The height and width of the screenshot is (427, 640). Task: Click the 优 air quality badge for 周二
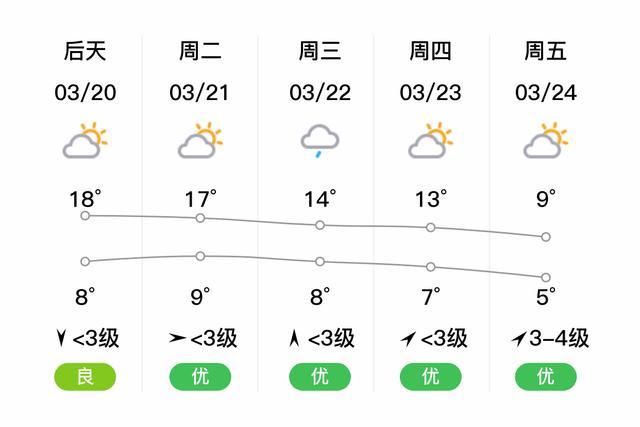coord(200,376)
